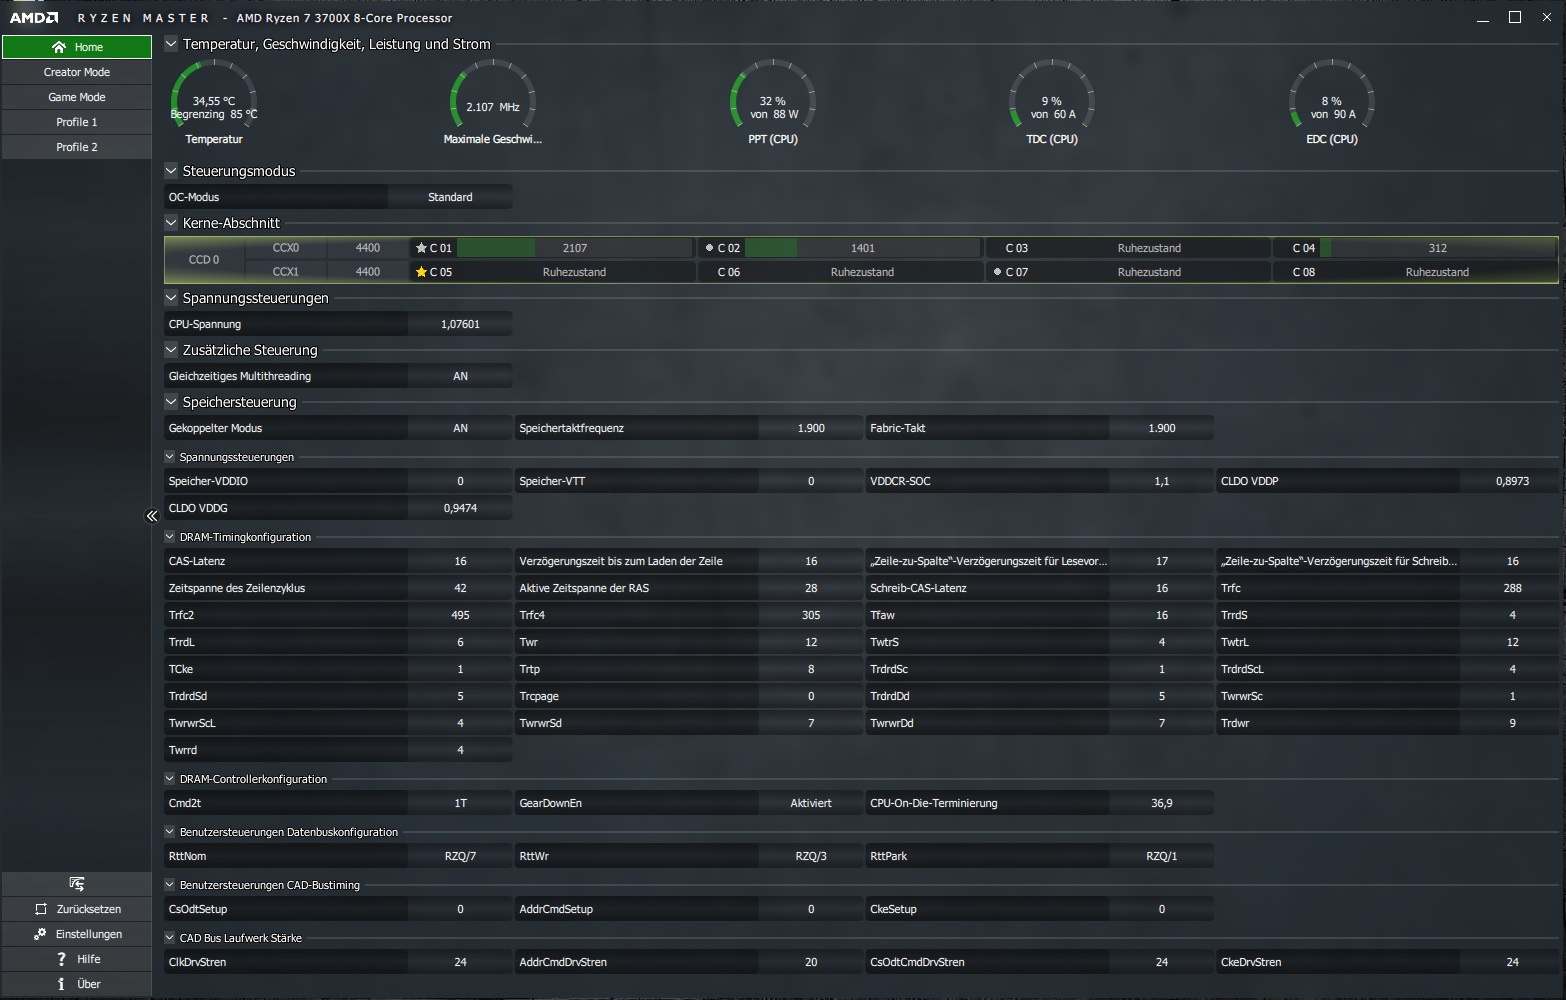The image size is (1566, 1000).
Task: Collapse Zusätzliche Steuerung section
Action: (x=171, y=350)
